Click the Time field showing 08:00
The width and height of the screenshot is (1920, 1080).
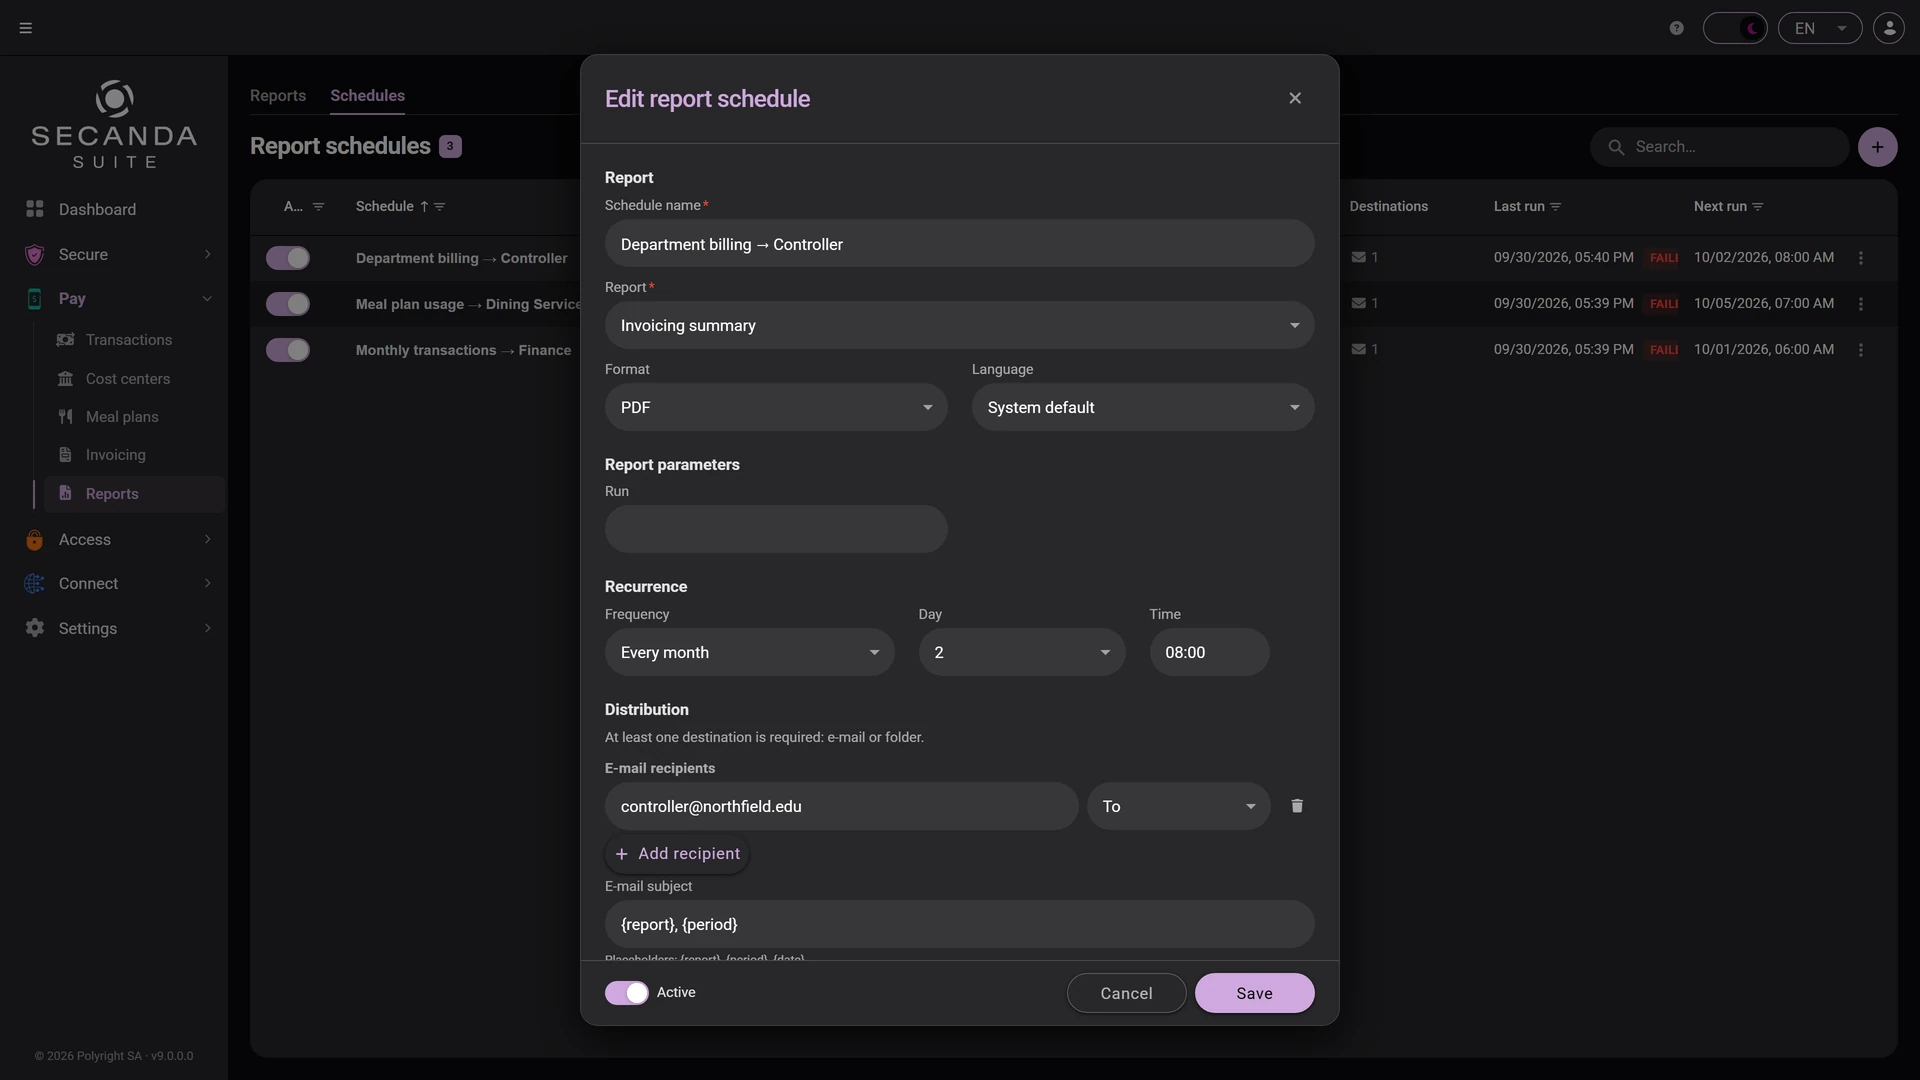coord(1209,652)
